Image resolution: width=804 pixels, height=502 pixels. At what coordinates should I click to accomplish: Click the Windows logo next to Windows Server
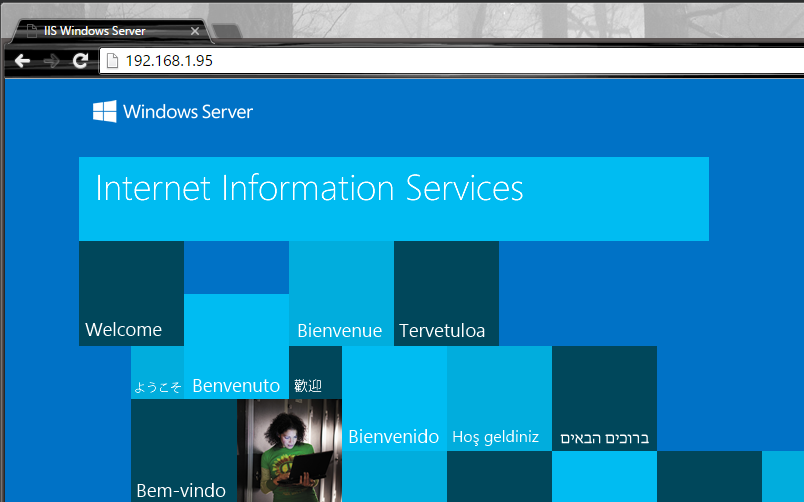[105, 111]
